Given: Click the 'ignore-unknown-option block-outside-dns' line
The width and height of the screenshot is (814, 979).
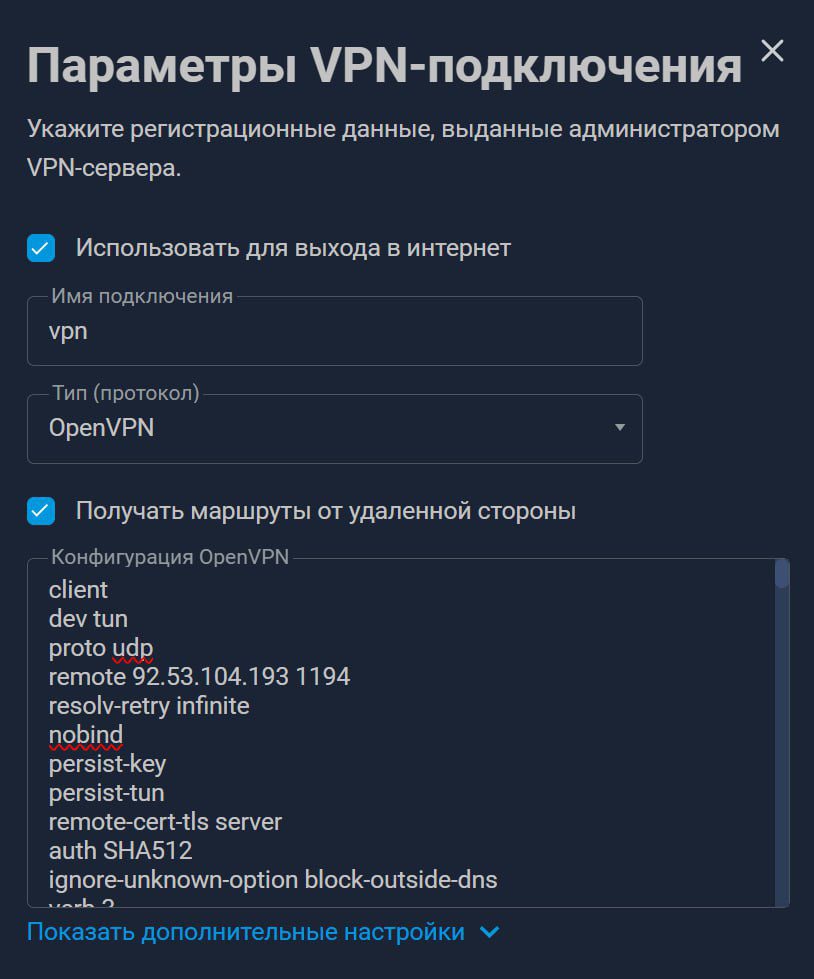Looking at the screenshot, I should coord(273,880).
